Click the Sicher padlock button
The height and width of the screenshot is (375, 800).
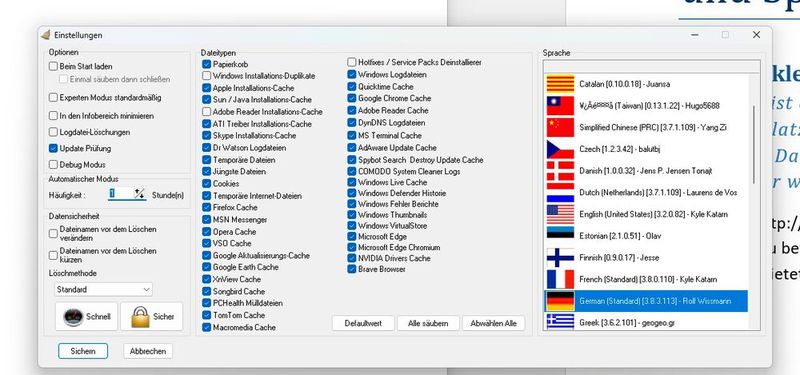(152, 316)
